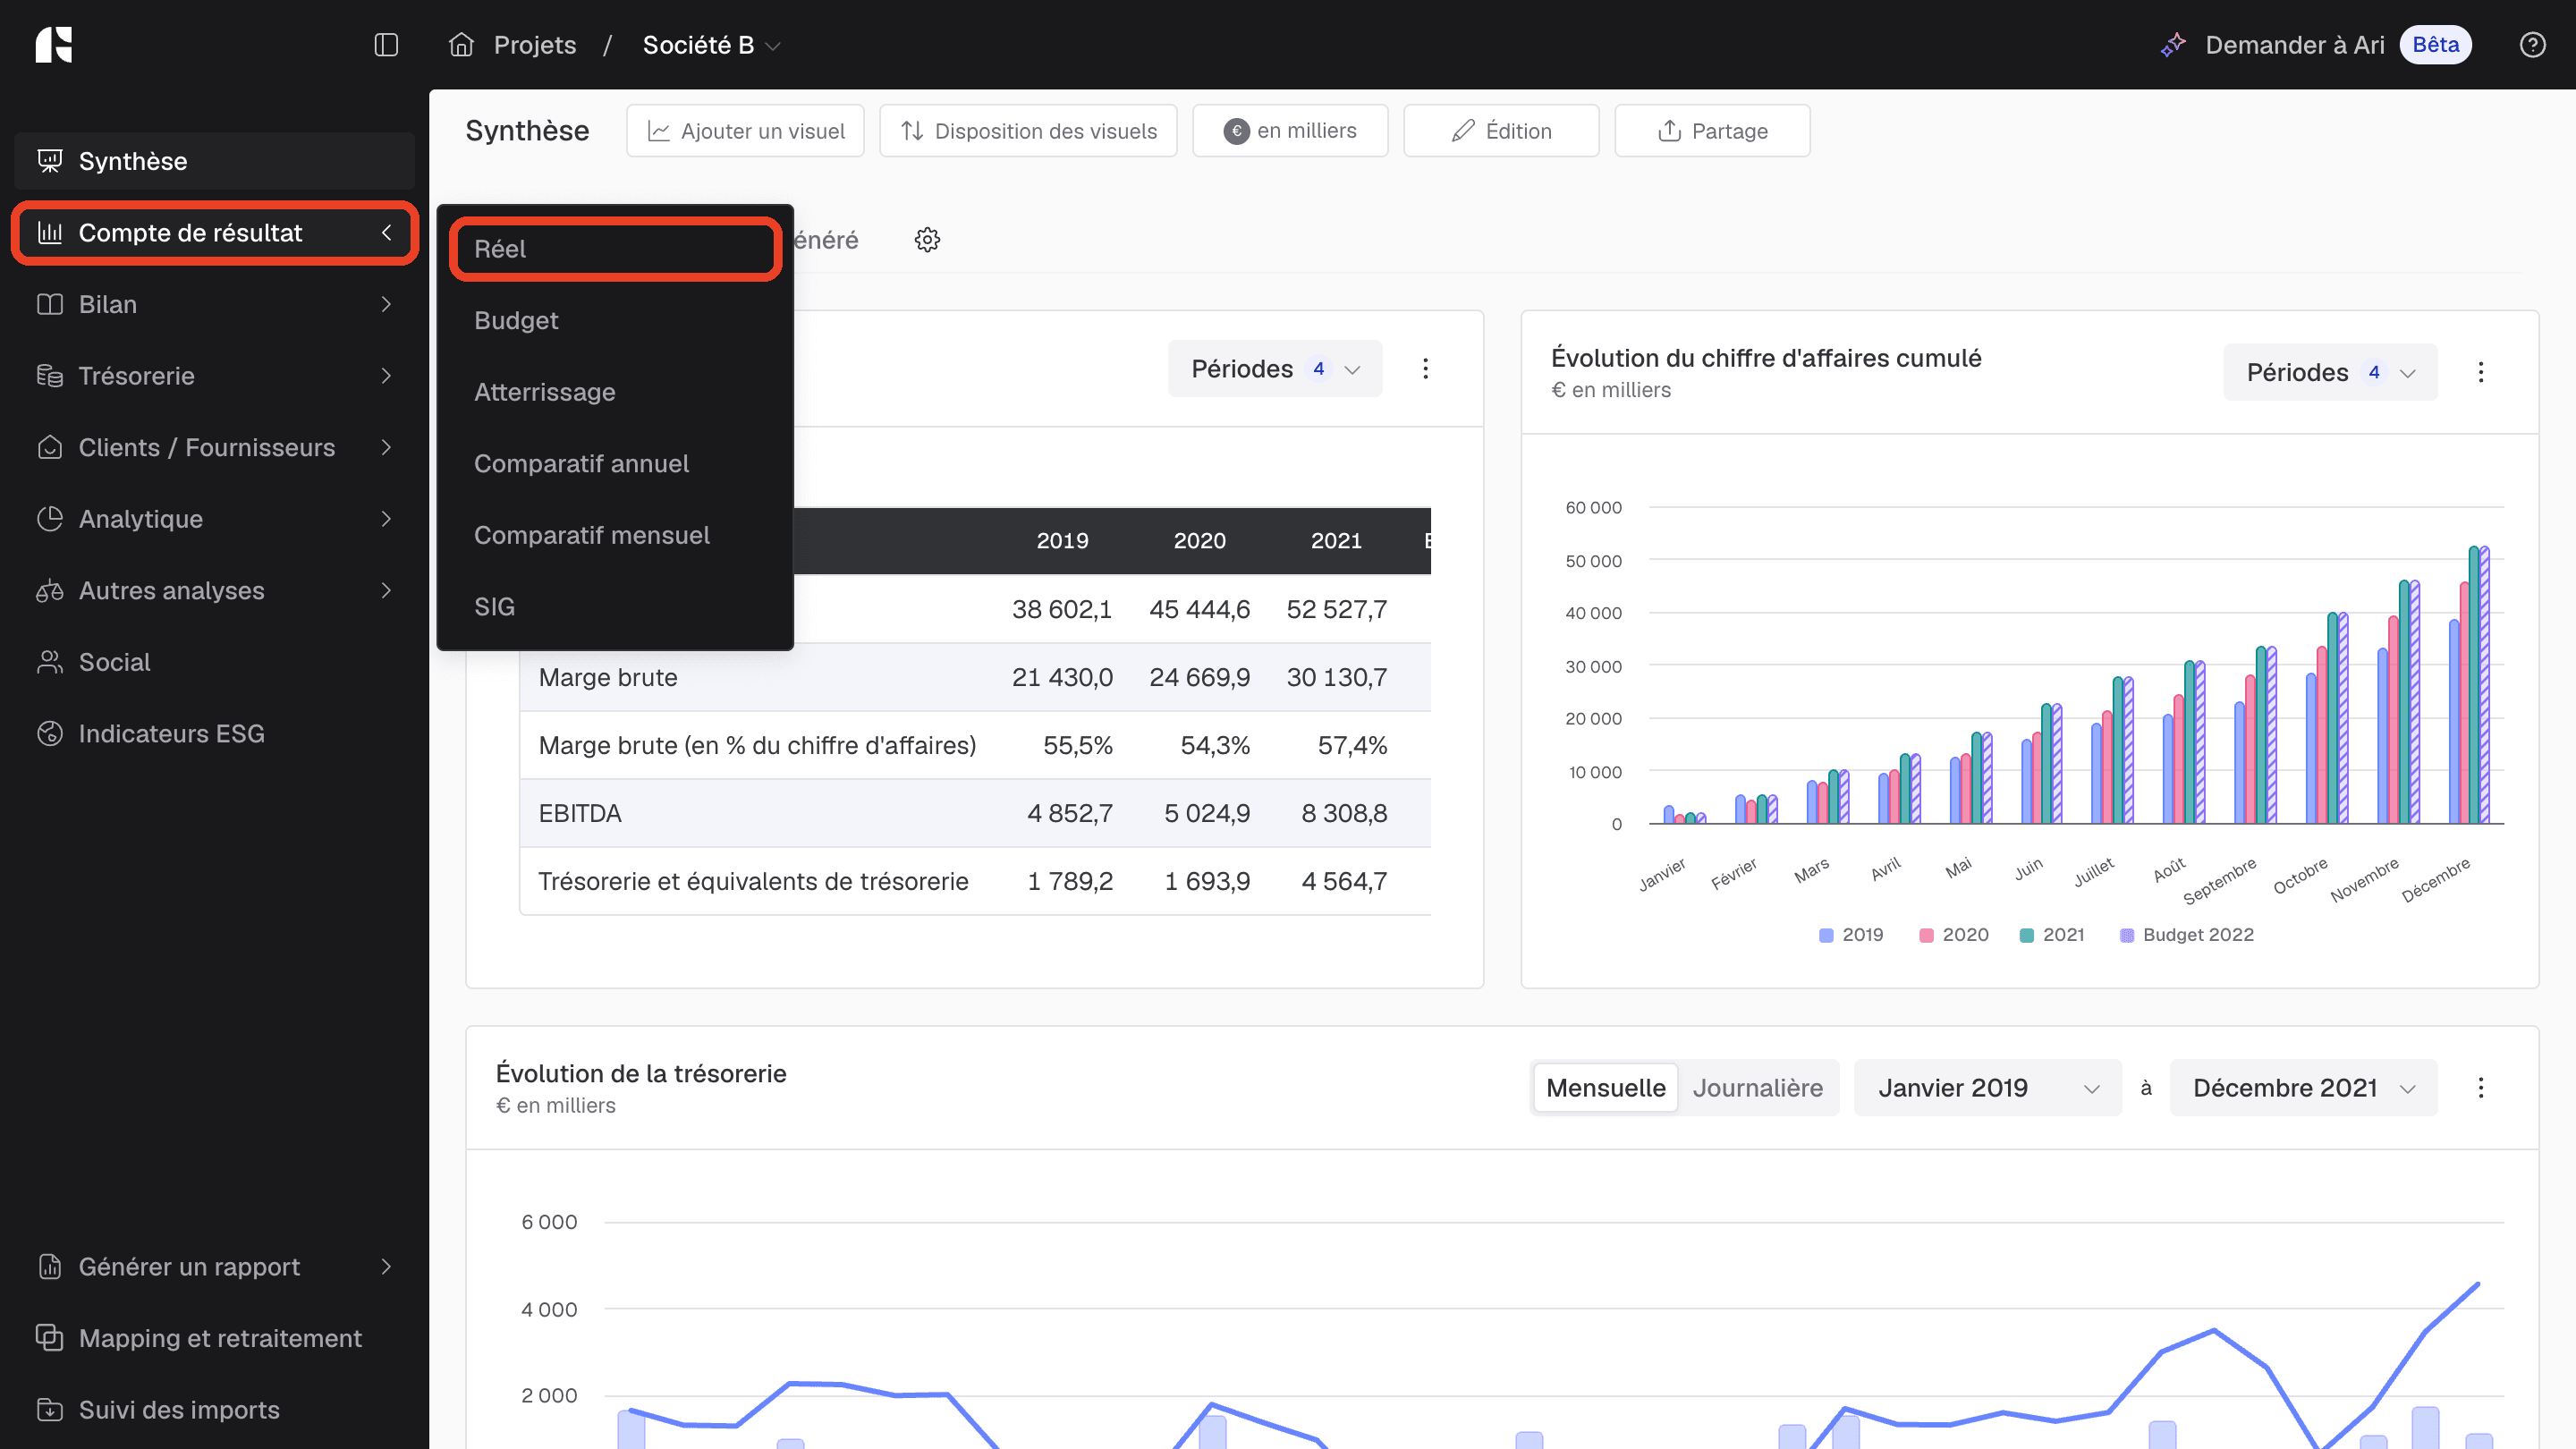Click the Indicateurs ESG icon
Viewport: 2576px width, 1449px height.
(x=50, y=734)
